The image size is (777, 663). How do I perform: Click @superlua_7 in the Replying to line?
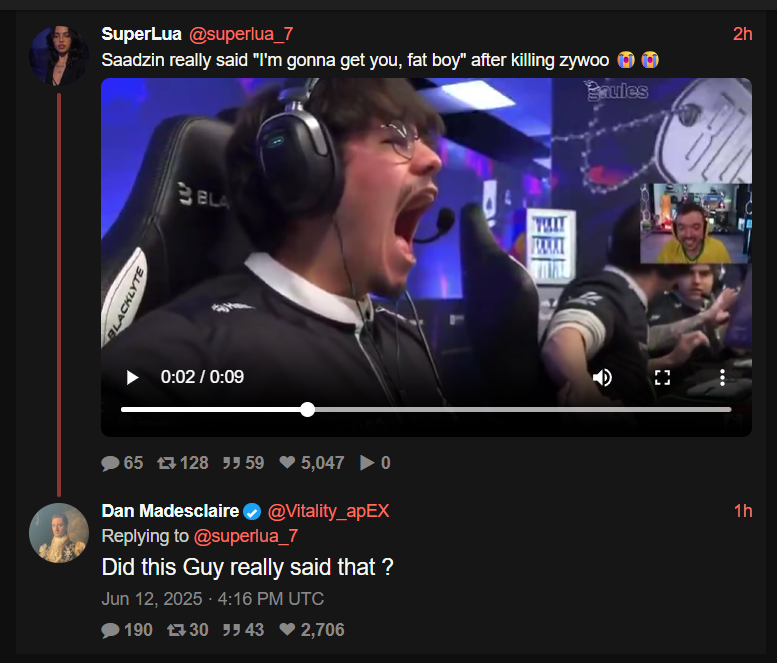(x=246, y=536)
